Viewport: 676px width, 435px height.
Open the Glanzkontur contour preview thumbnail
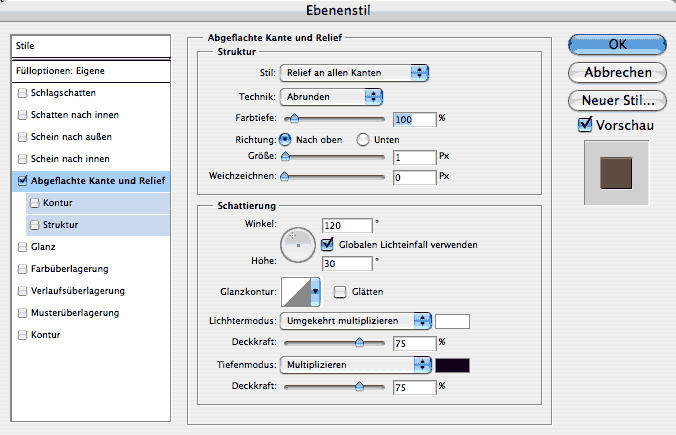click(x=296, y=291)
